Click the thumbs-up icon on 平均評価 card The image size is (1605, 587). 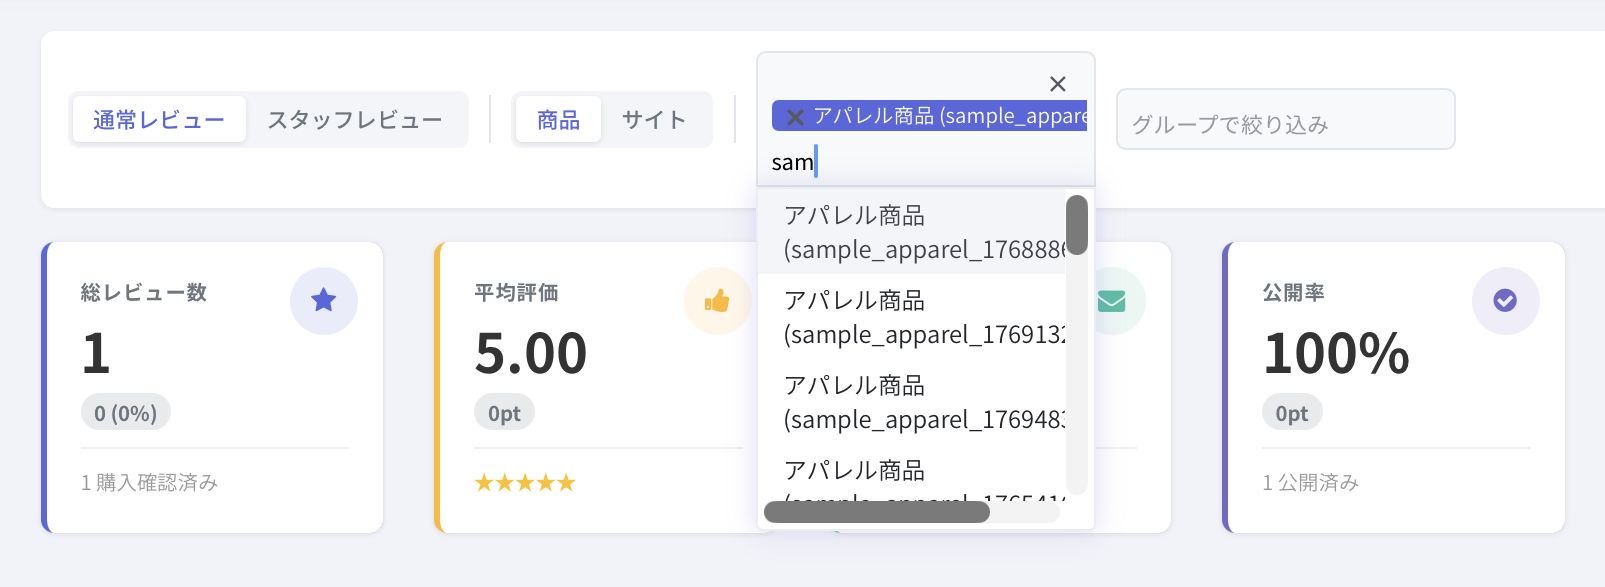coord(717,300)
